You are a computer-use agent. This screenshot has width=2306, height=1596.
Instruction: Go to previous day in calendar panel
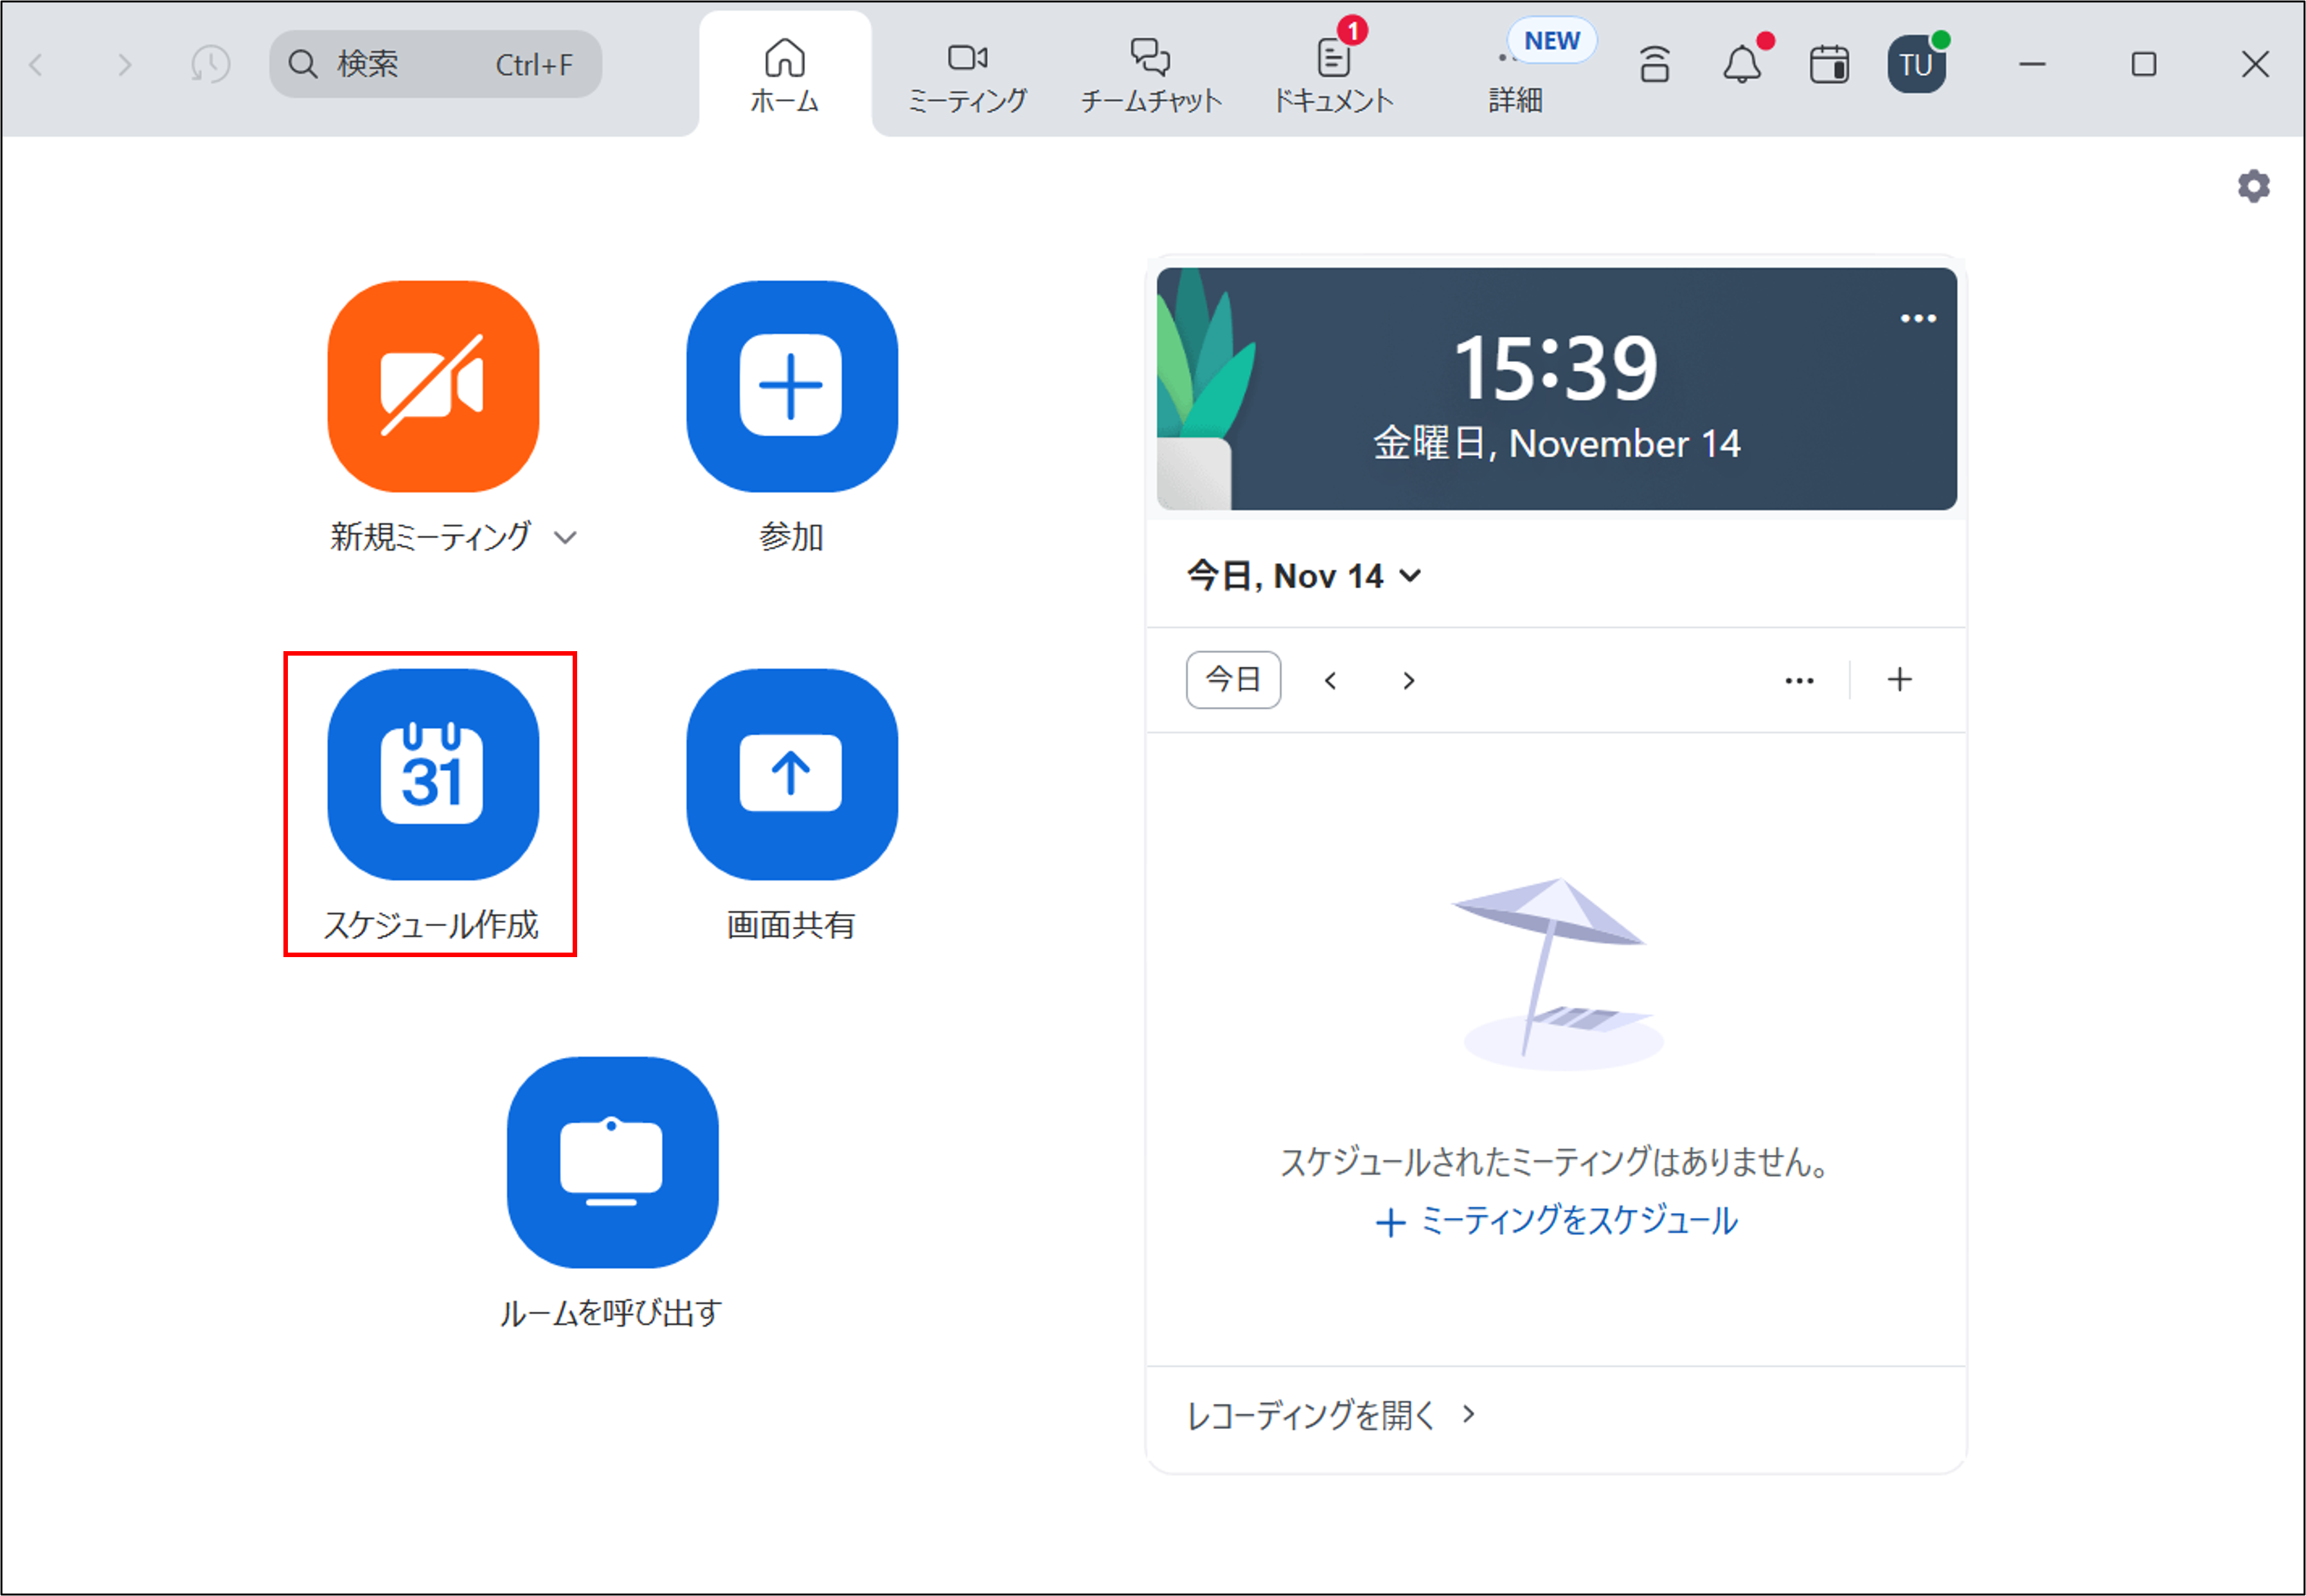1330,681
